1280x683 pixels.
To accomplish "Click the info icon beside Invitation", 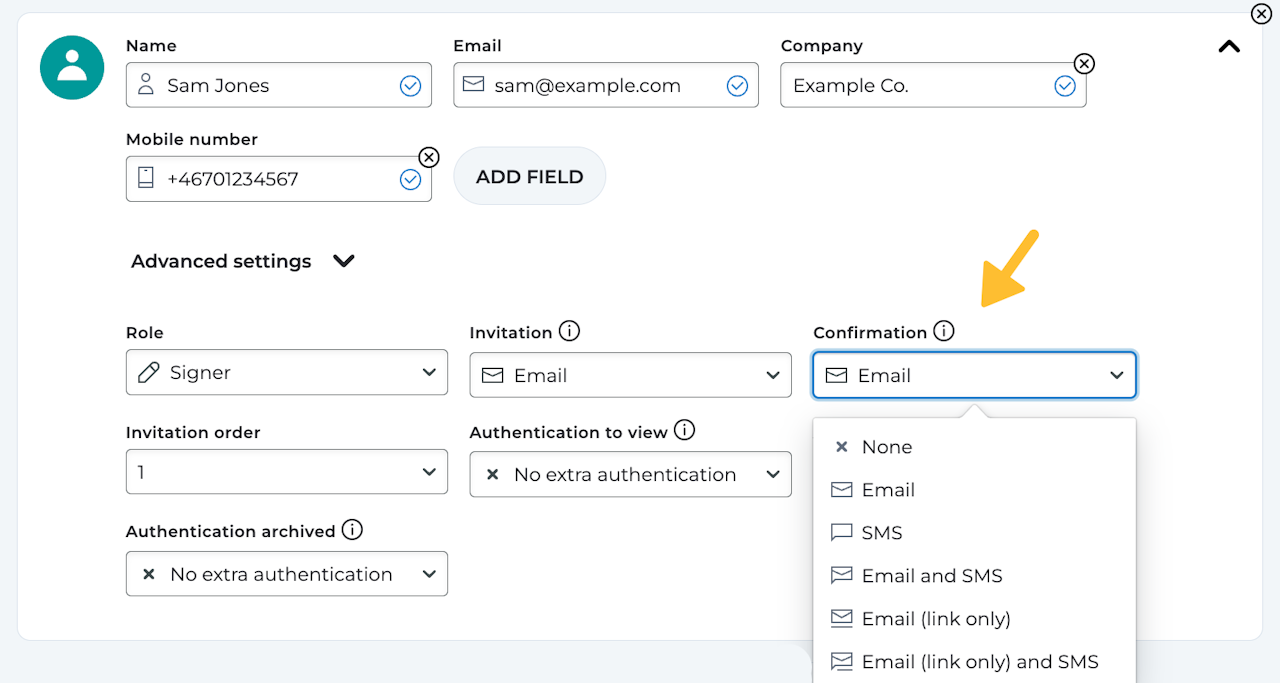I will (569, 331).
